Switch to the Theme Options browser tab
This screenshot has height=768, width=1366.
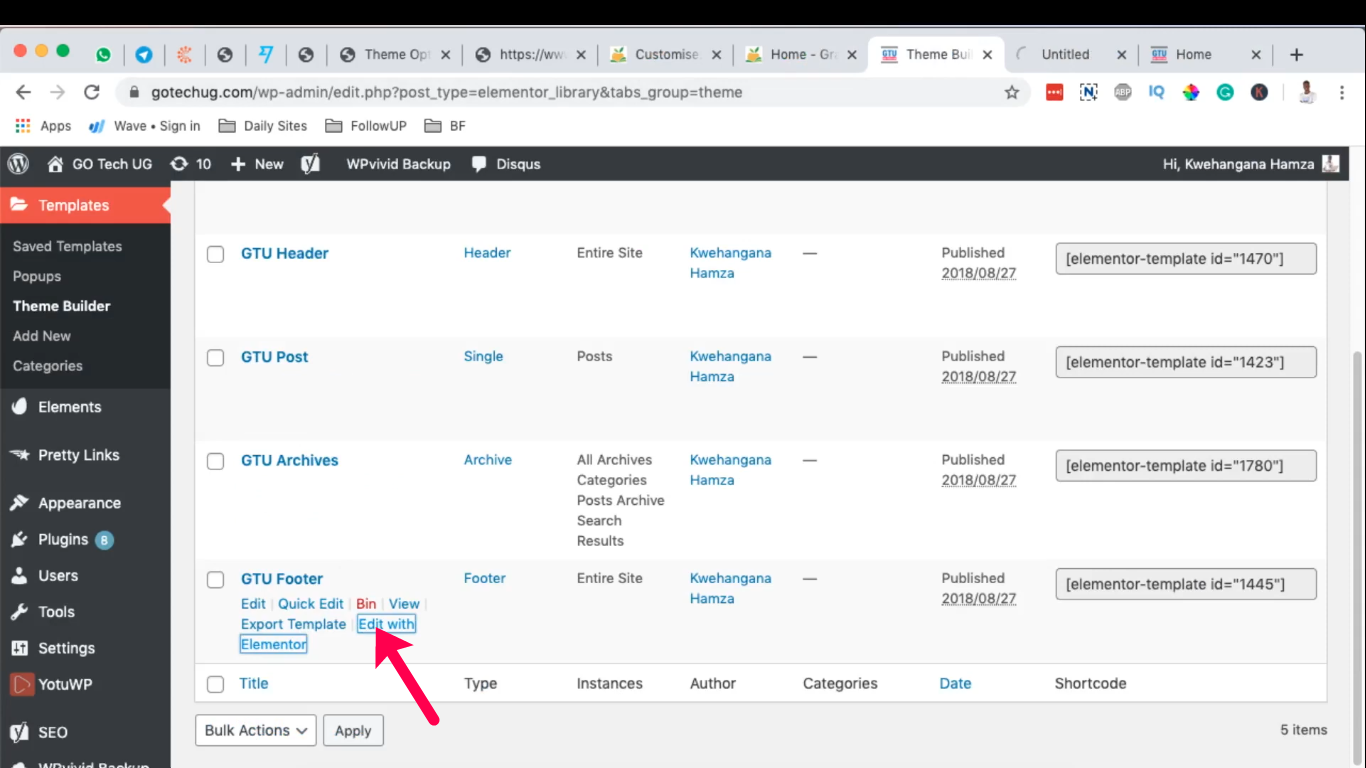pyautogui.click(x=396, y=54)
